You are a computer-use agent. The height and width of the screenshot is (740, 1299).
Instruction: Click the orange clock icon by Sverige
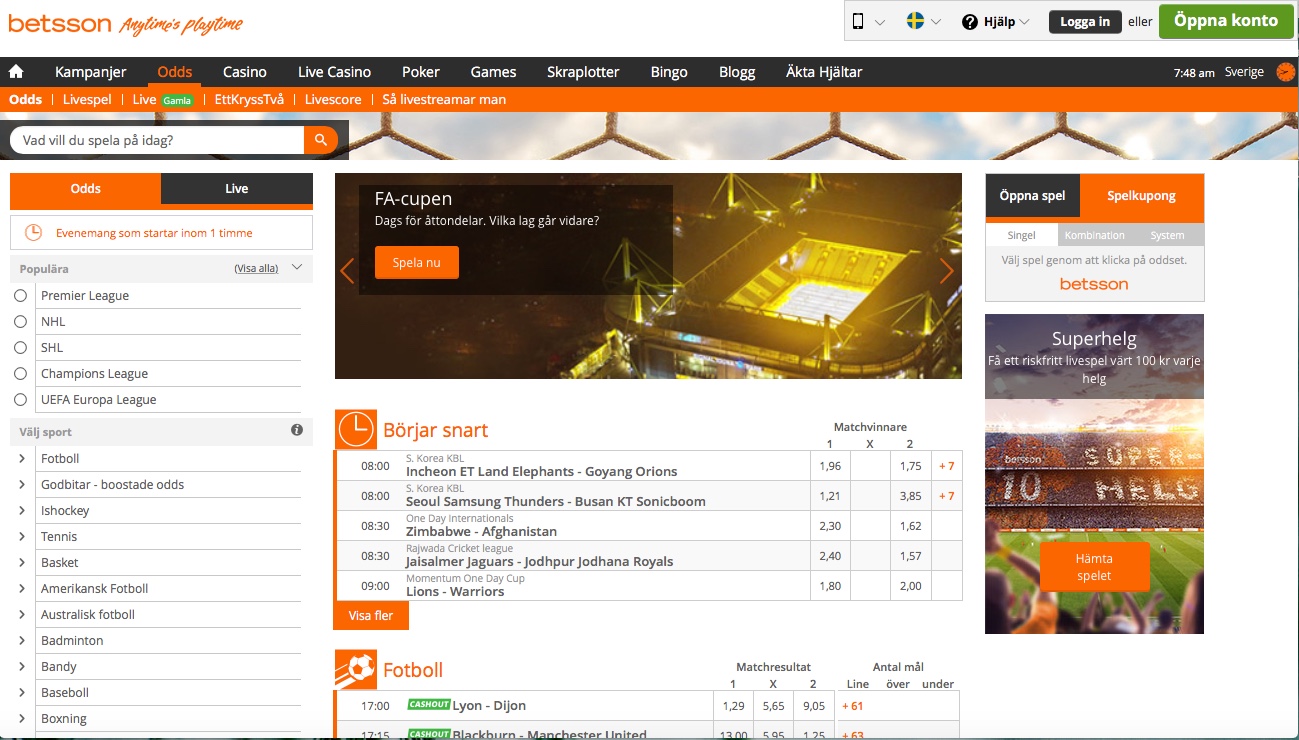[x=1285, y=72]
